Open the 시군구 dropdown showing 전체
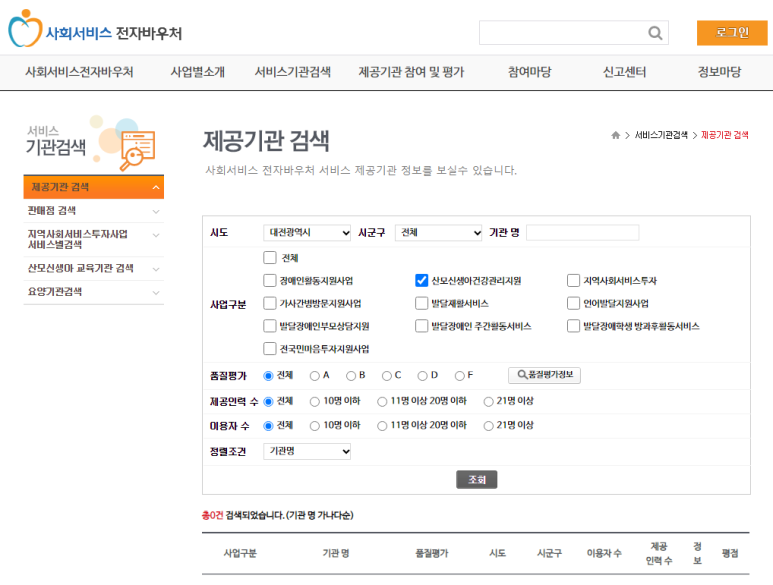This screenshot has height=585, width=773. coord(438,233)
